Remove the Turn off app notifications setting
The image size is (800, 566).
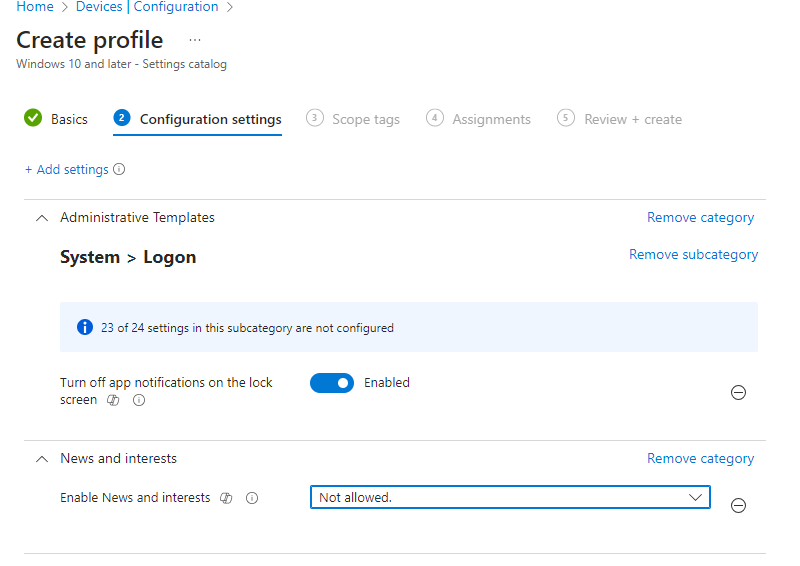point(738,393)
